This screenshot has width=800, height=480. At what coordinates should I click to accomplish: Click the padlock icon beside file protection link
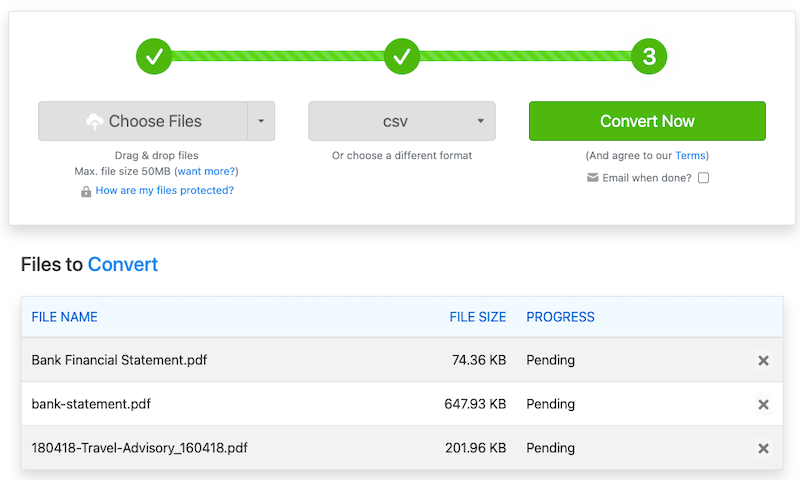tap(86, 191)
